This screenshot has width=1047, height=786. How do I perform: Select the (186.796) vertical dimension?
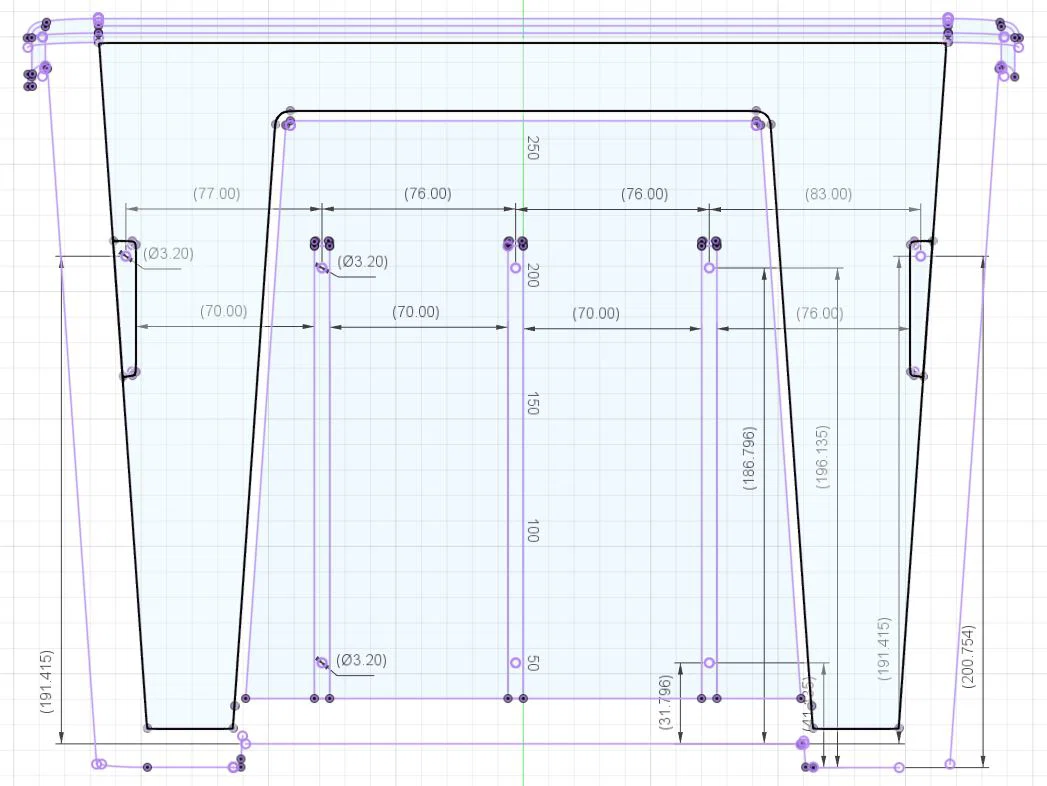tap(749, 459)
